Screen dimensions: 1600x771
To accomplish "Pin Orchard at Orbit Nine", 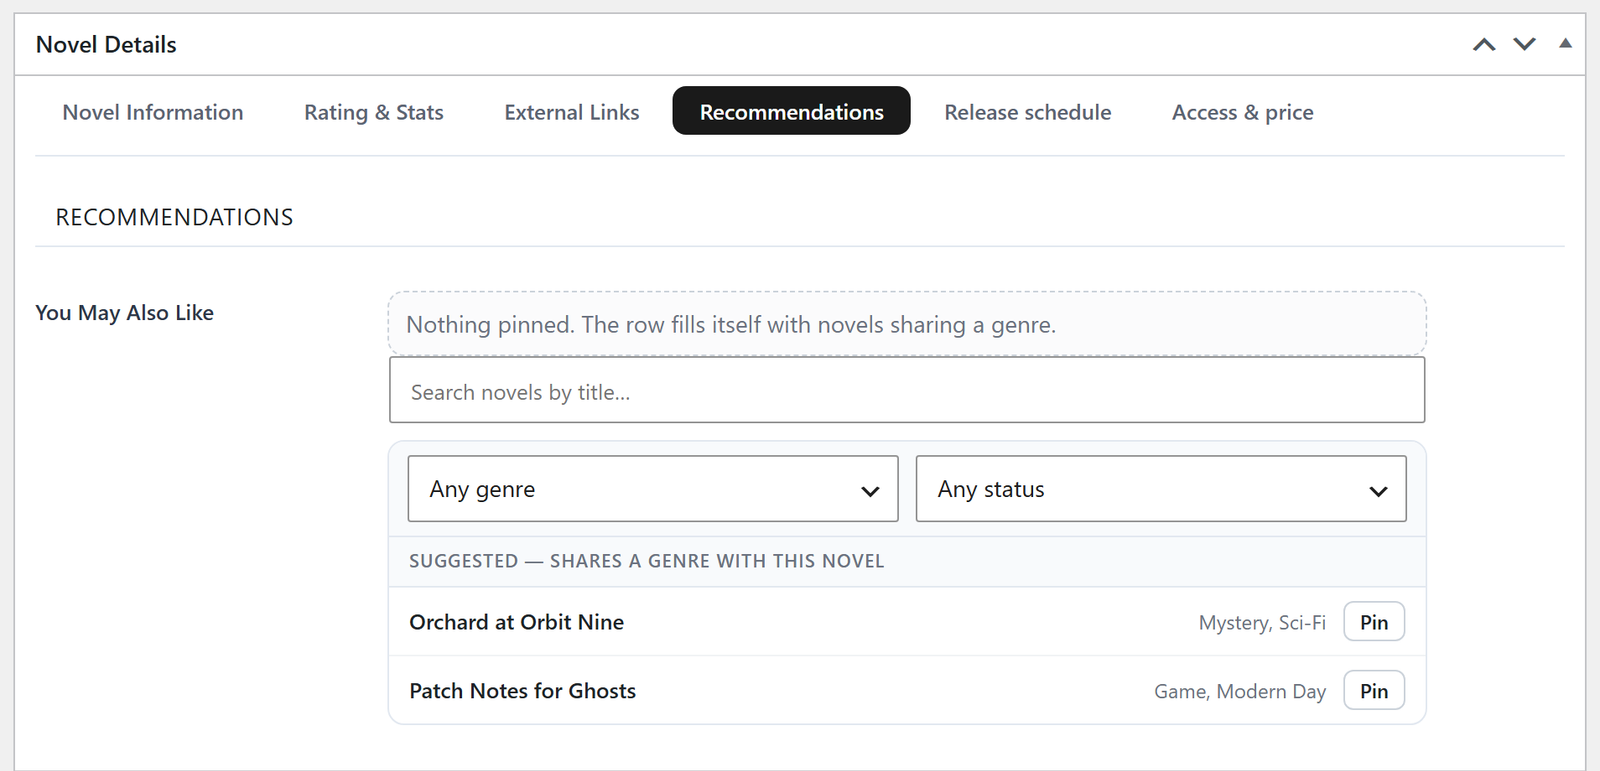I will pos(1374,622).
